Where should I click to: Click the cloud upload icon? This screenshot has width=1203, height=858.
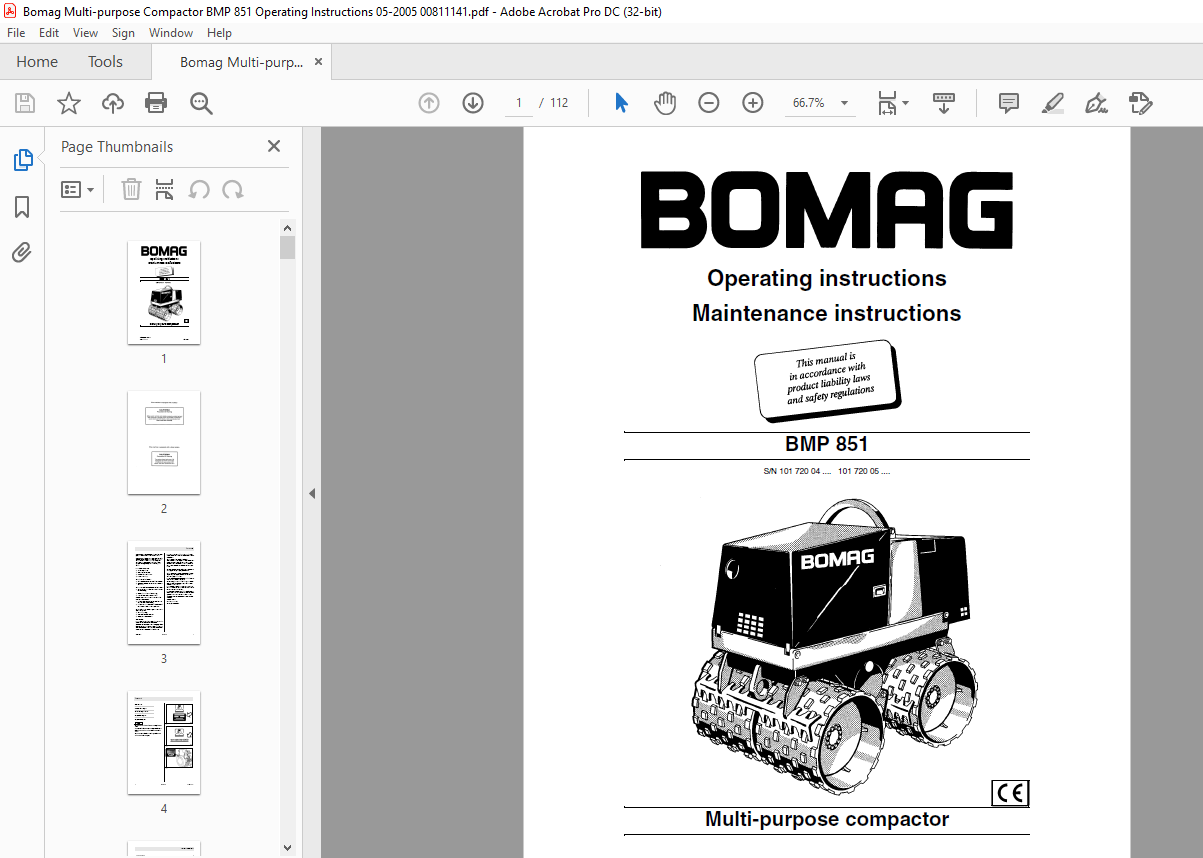click(113, 103)
